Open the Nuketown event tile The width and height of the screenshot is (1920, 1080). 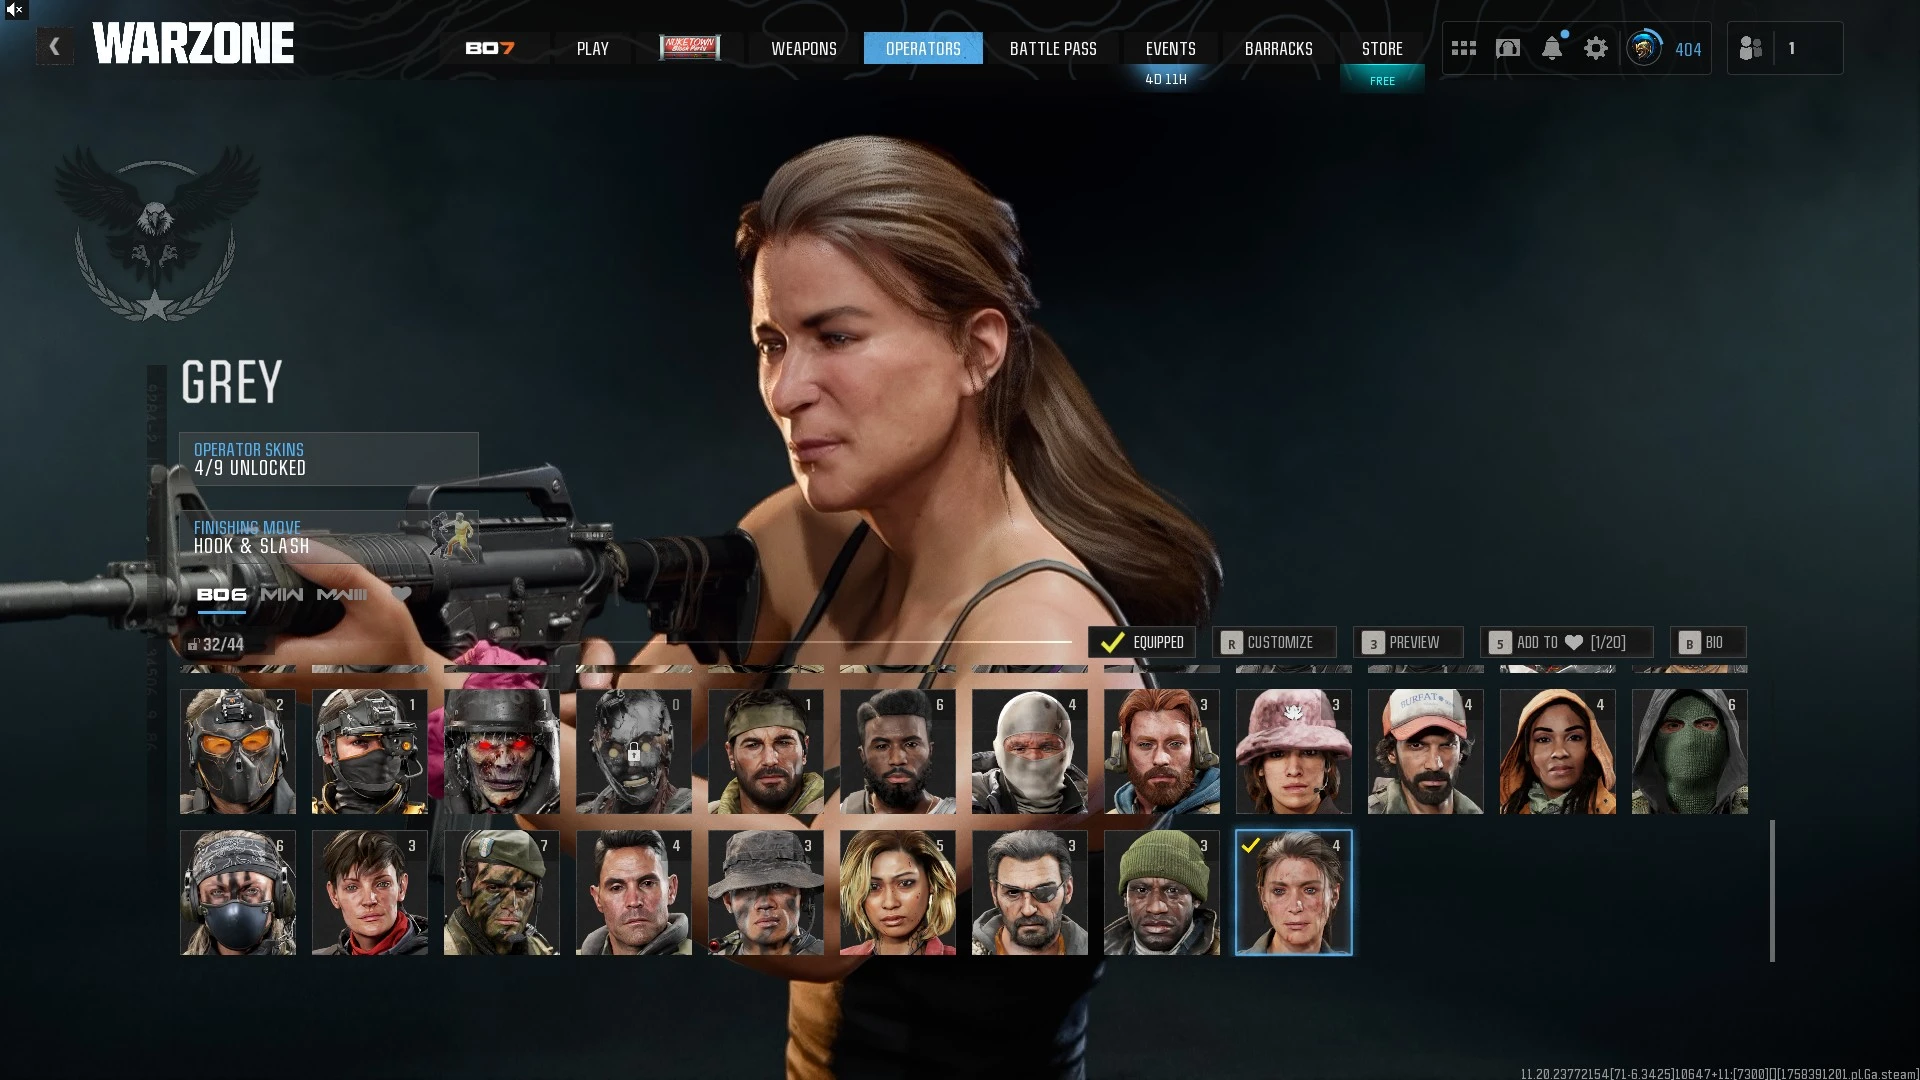point(689,47)
